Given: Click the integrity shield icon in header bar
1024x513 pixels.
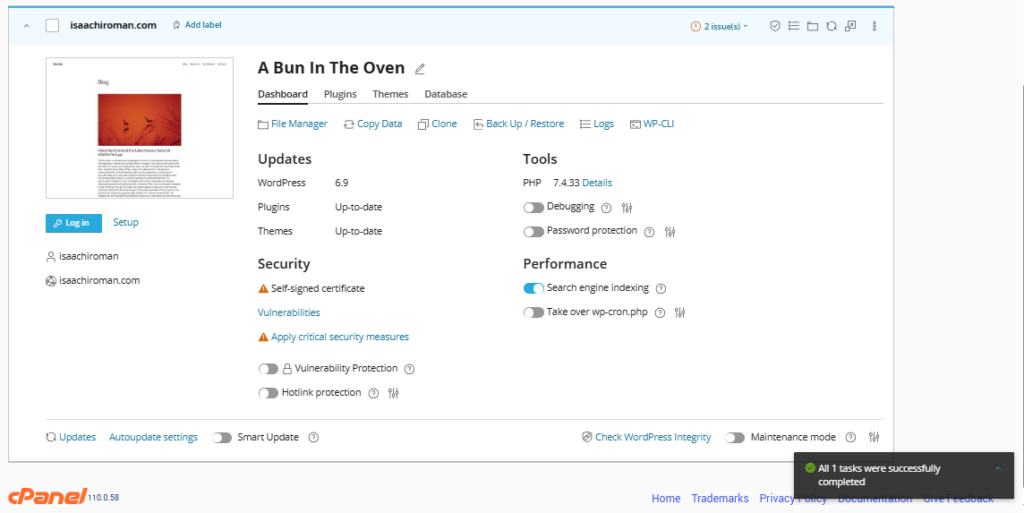Looking at the screenshot, I should [775, 26].
